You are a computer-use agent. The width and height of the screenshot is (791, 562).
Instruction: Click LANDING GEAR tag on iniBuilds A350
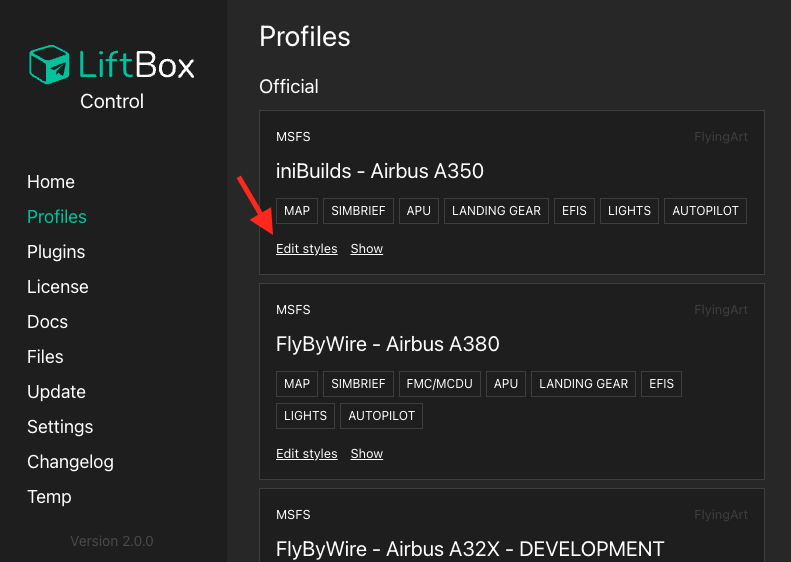click(x=496, y=211)
